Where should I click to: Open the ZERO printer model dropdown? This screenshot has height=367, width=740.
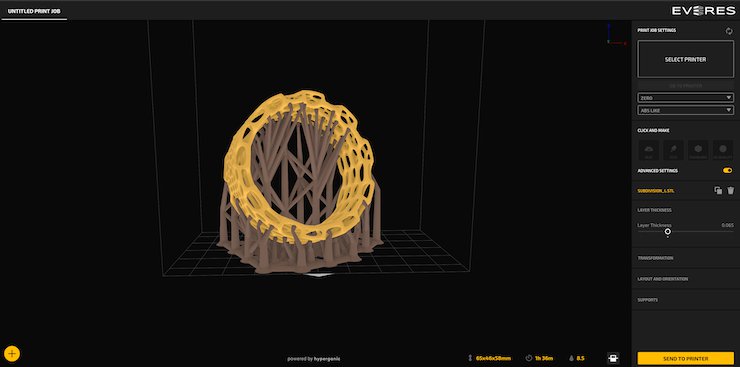[685, 98]
